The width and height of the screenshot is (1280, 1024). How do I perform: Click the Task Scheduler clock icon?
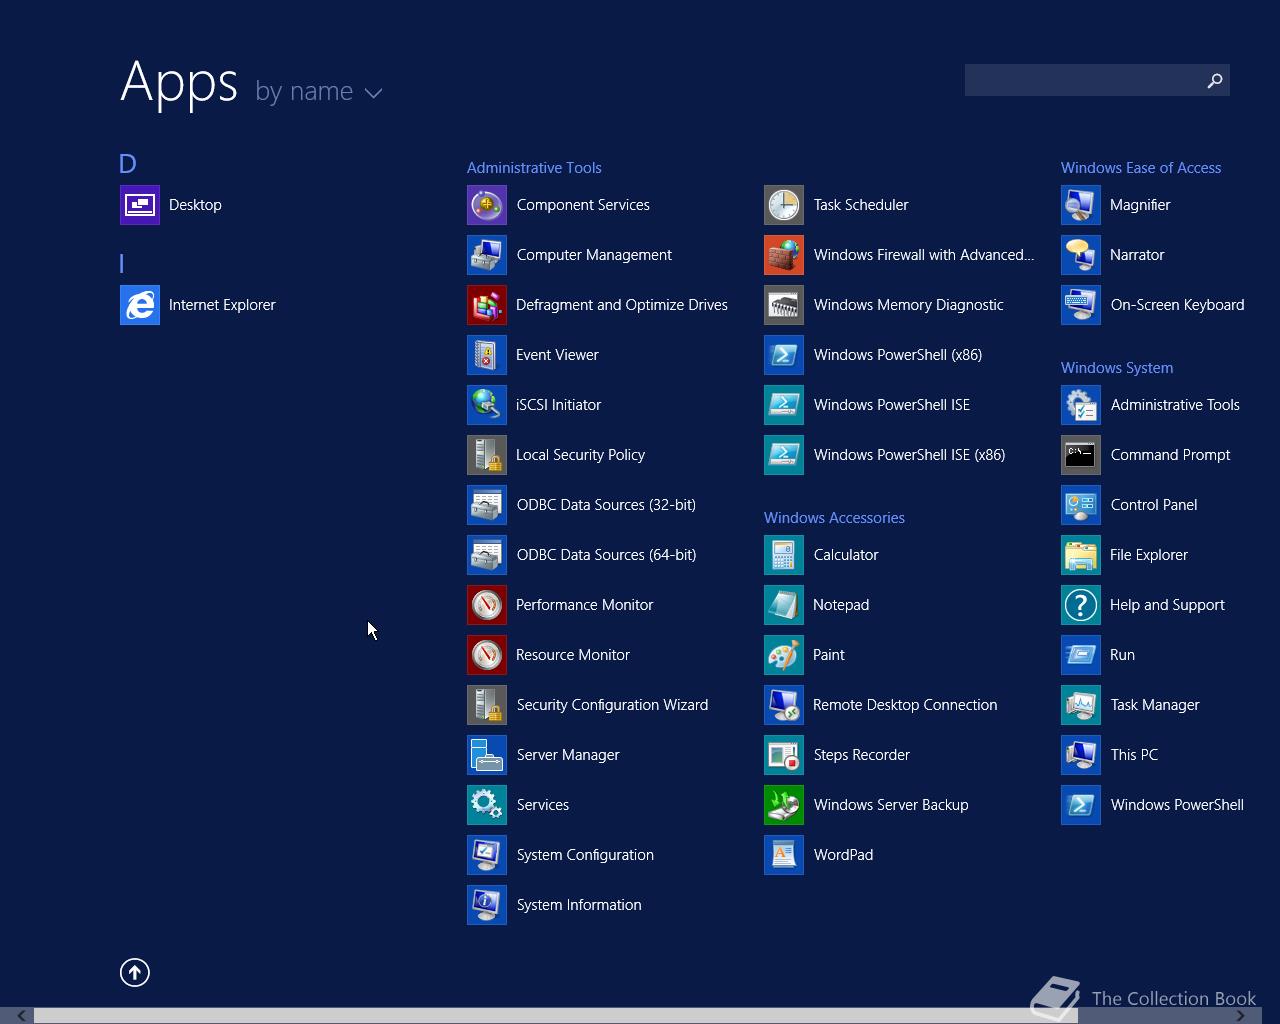coord(784,205)
